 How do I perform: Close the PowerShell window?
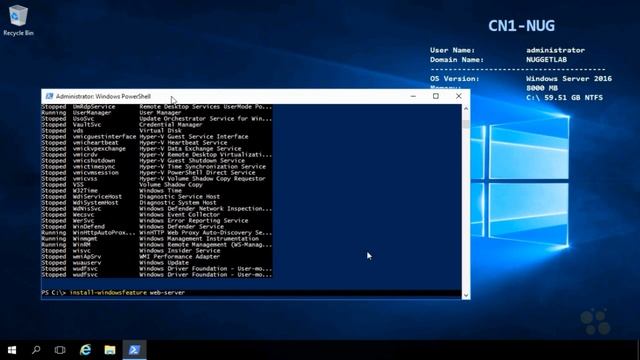click(x=459, y=96)
